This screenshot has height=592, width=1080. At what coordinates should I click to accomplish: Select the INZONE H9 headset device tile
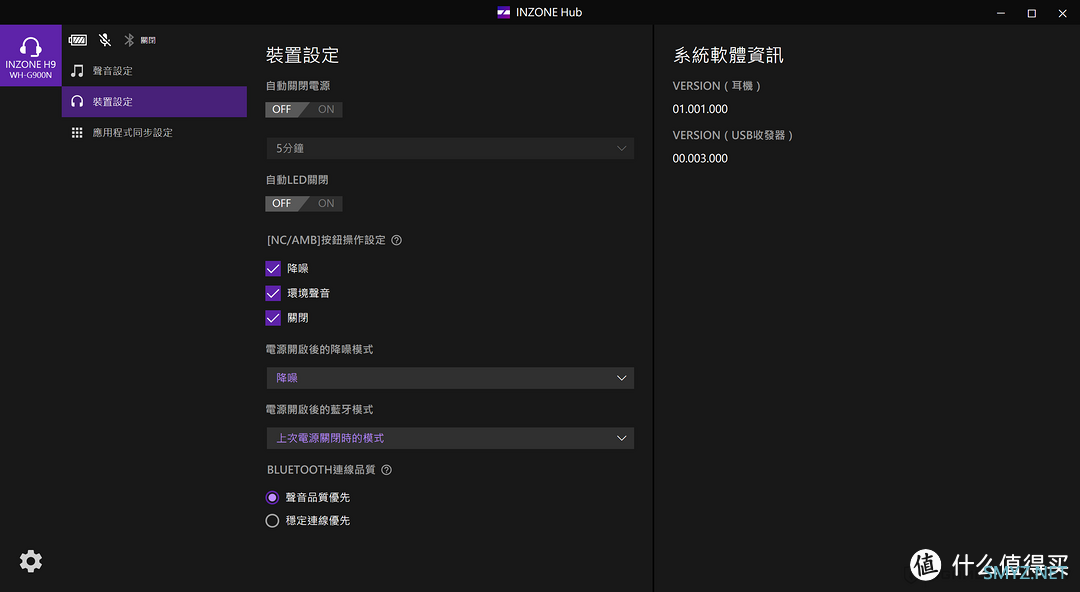[x=30, y=56]
